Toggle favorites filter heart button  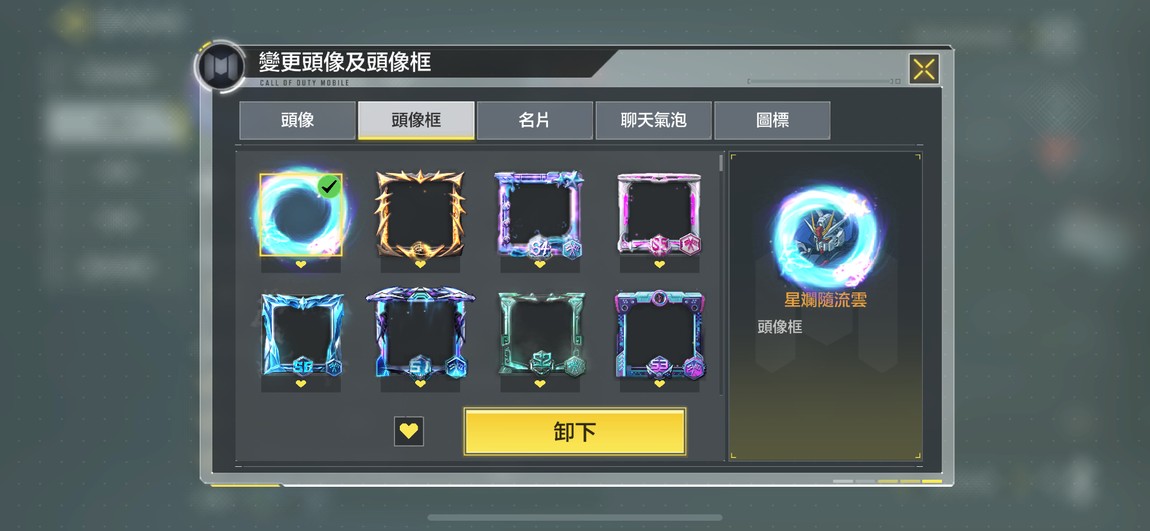click(x=409, y=431)
